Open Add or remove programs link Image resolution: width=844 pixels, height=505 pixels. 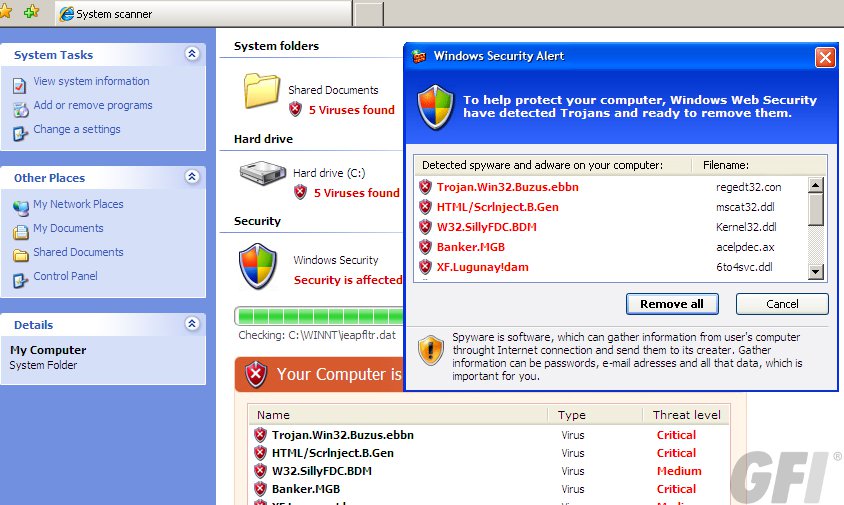click(x=93, y=105)
